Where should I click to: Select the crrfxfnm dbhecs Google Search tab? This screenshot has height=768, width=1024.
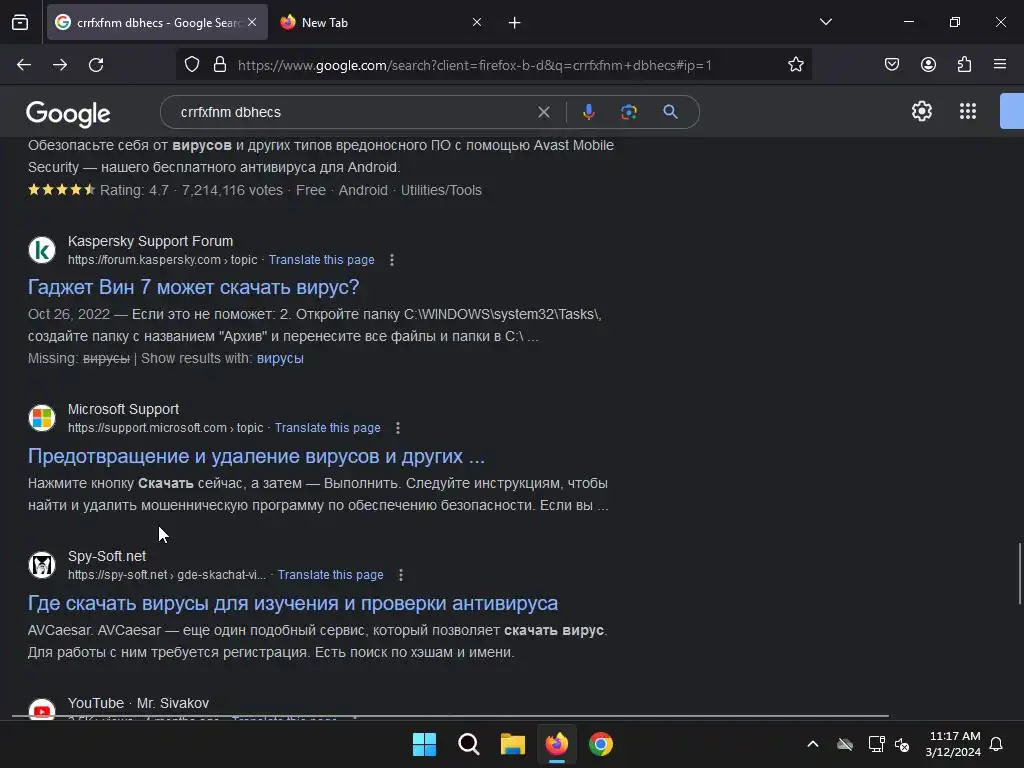157,22
